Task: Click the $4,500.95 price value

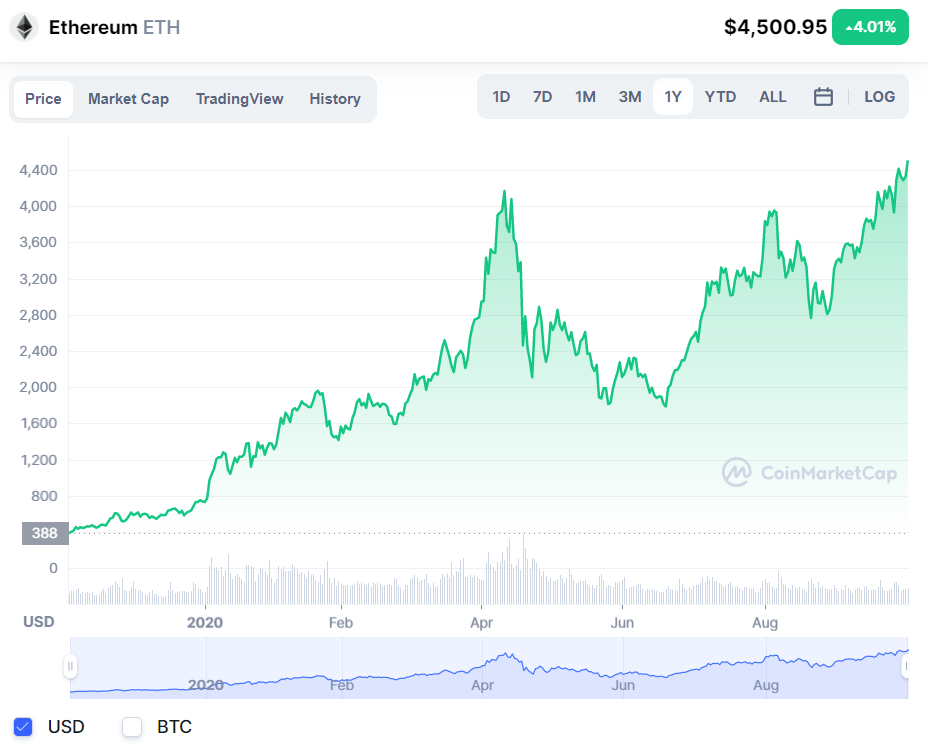Action: 775,27
